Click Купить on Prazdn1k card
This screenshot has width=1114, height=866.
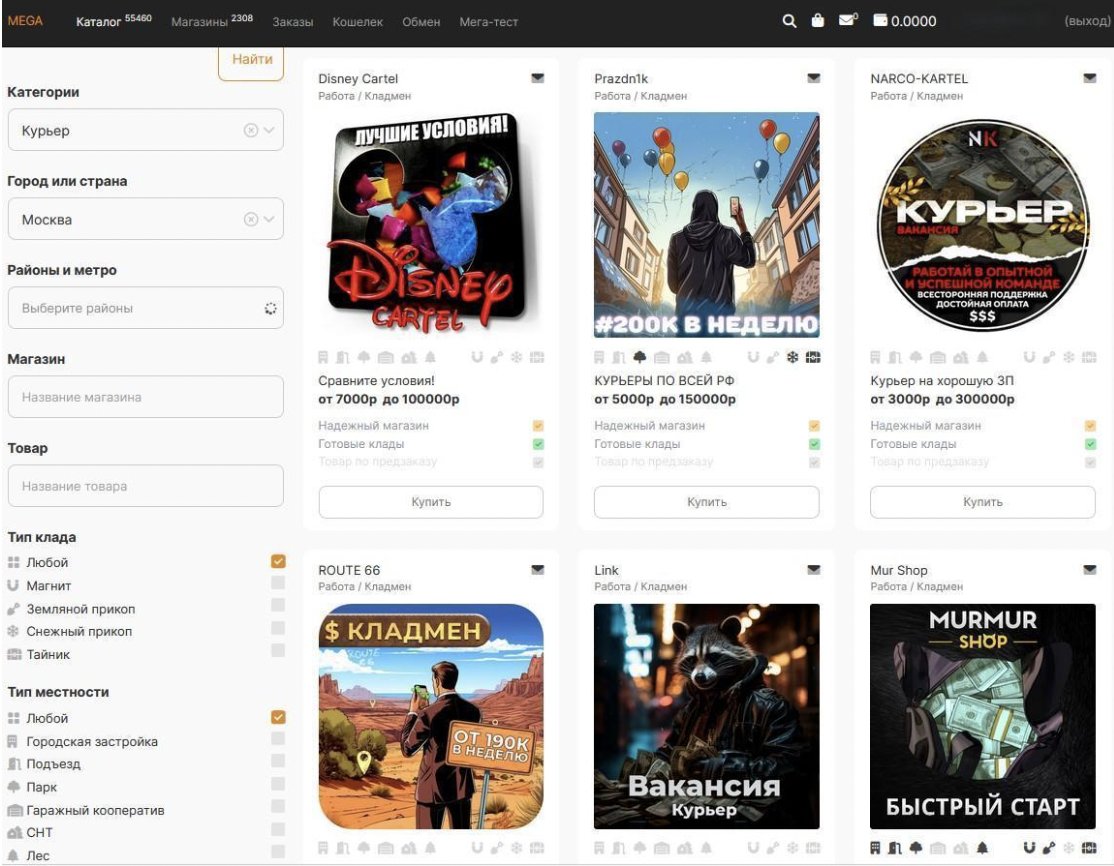[x=707, y=502]
